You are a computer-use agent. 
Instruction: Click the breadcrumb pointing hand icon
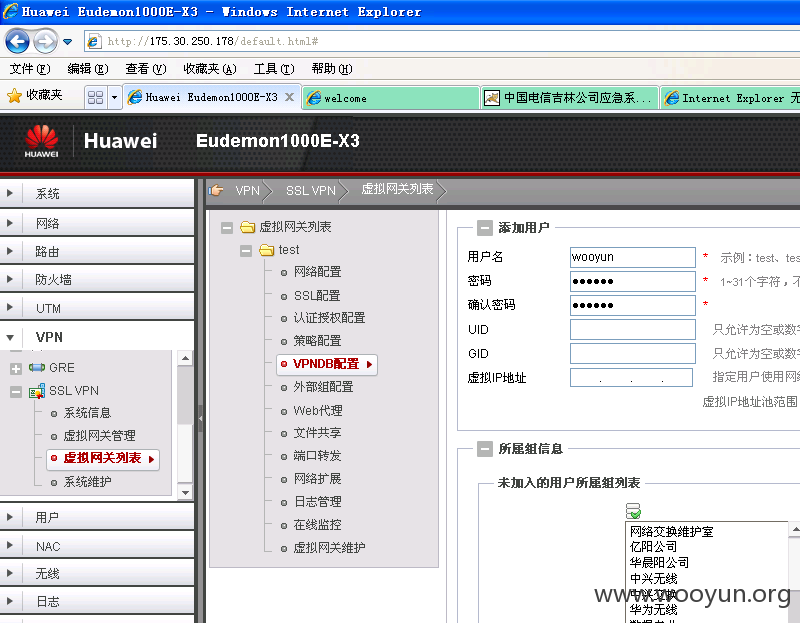(216, 190)
